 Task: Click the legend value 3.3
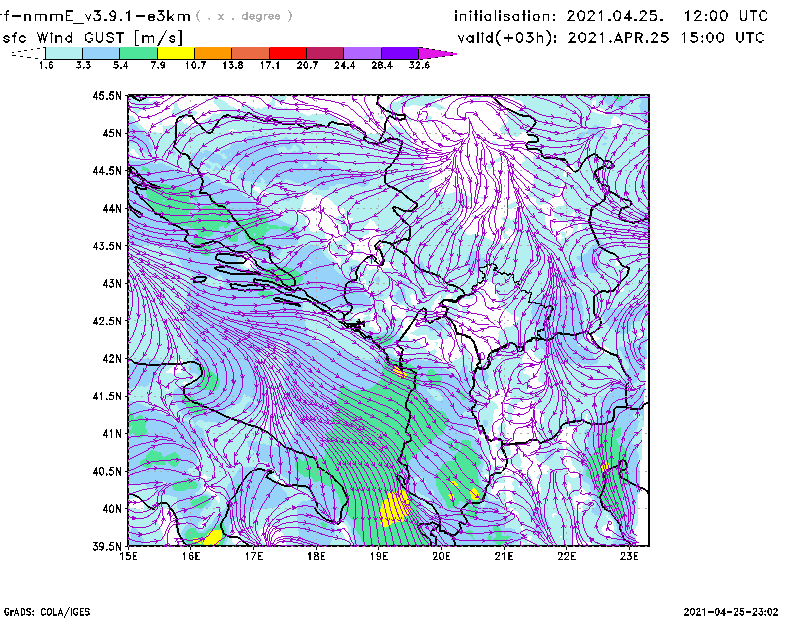point(83,65)
